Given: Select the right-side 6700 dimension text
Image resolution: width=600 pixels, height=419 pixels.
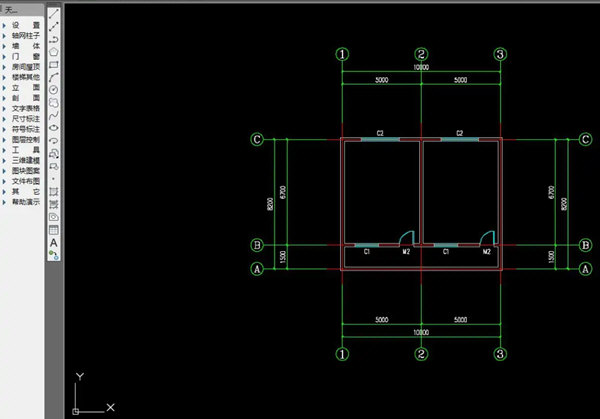Looking at the screenshot, I should (551, 192).
